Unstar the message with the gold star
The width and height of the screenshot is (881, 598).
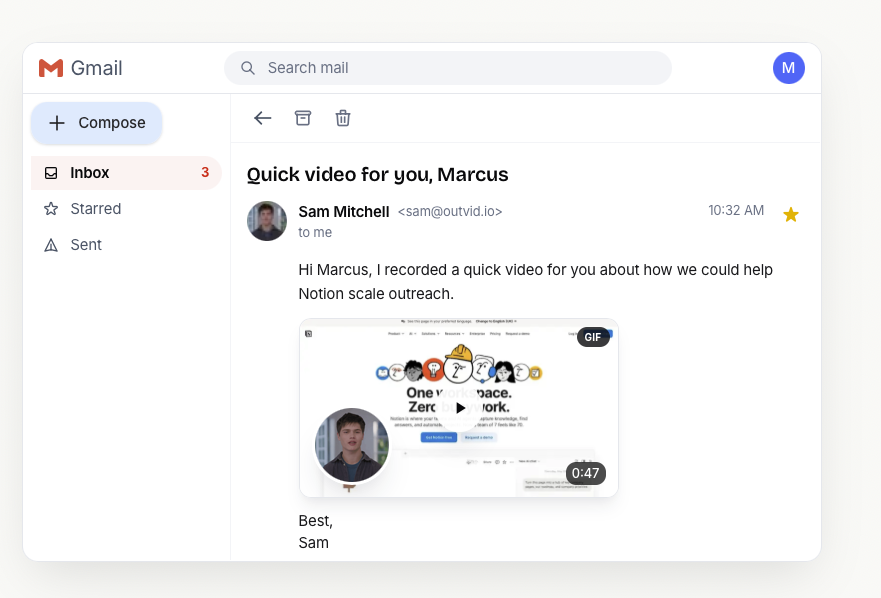(791, 214)
